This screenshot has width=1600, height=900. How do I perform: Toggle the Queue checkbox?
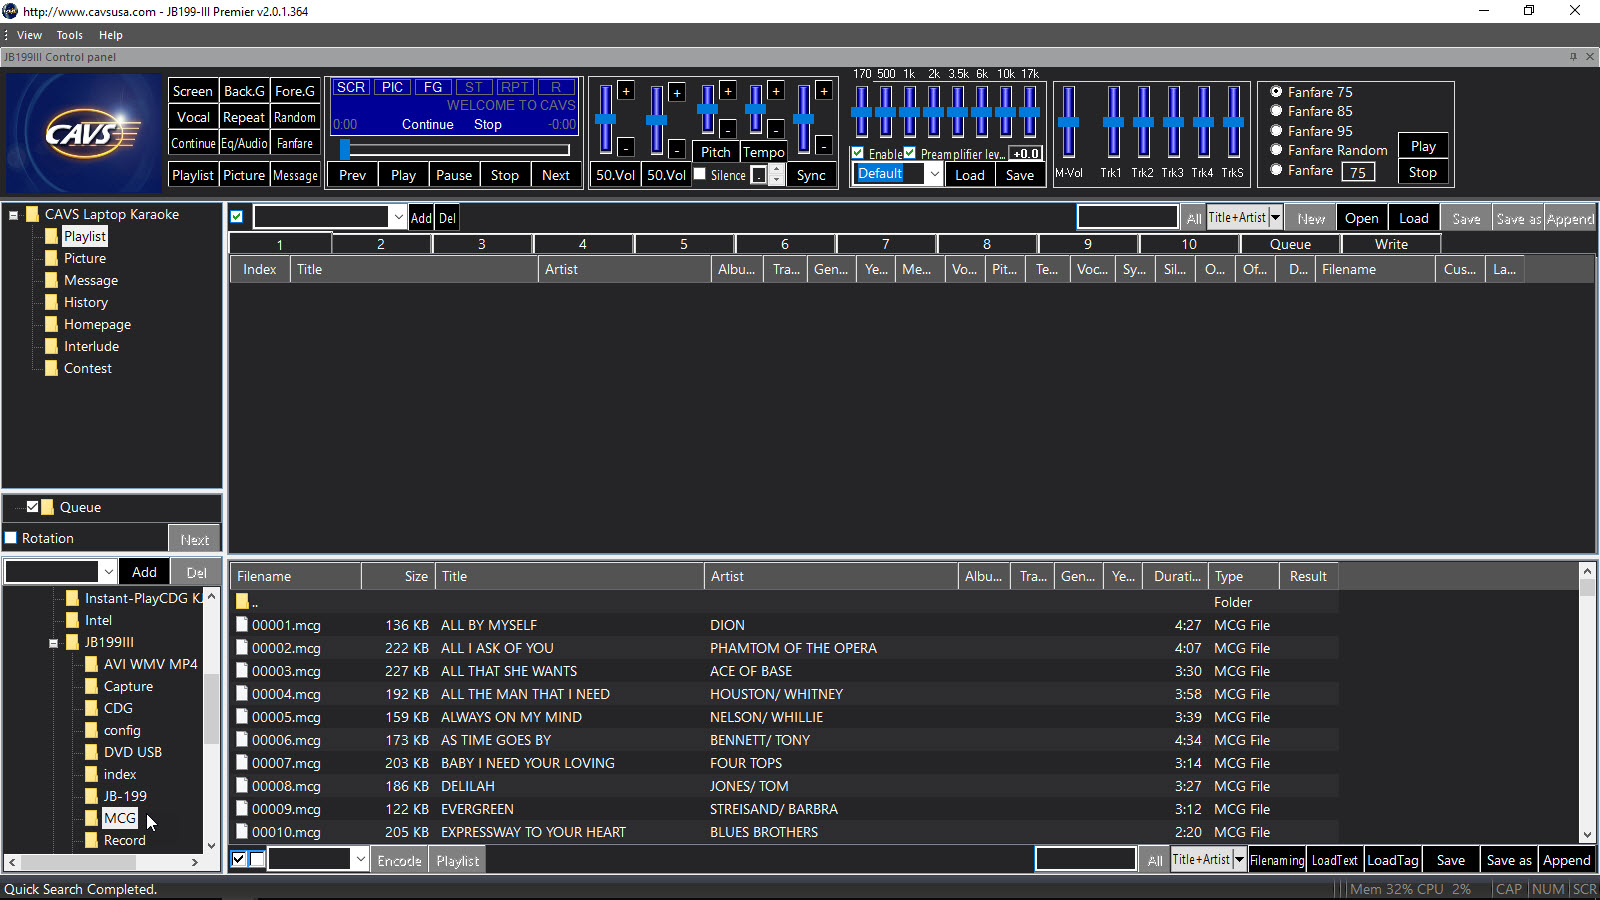32,507
